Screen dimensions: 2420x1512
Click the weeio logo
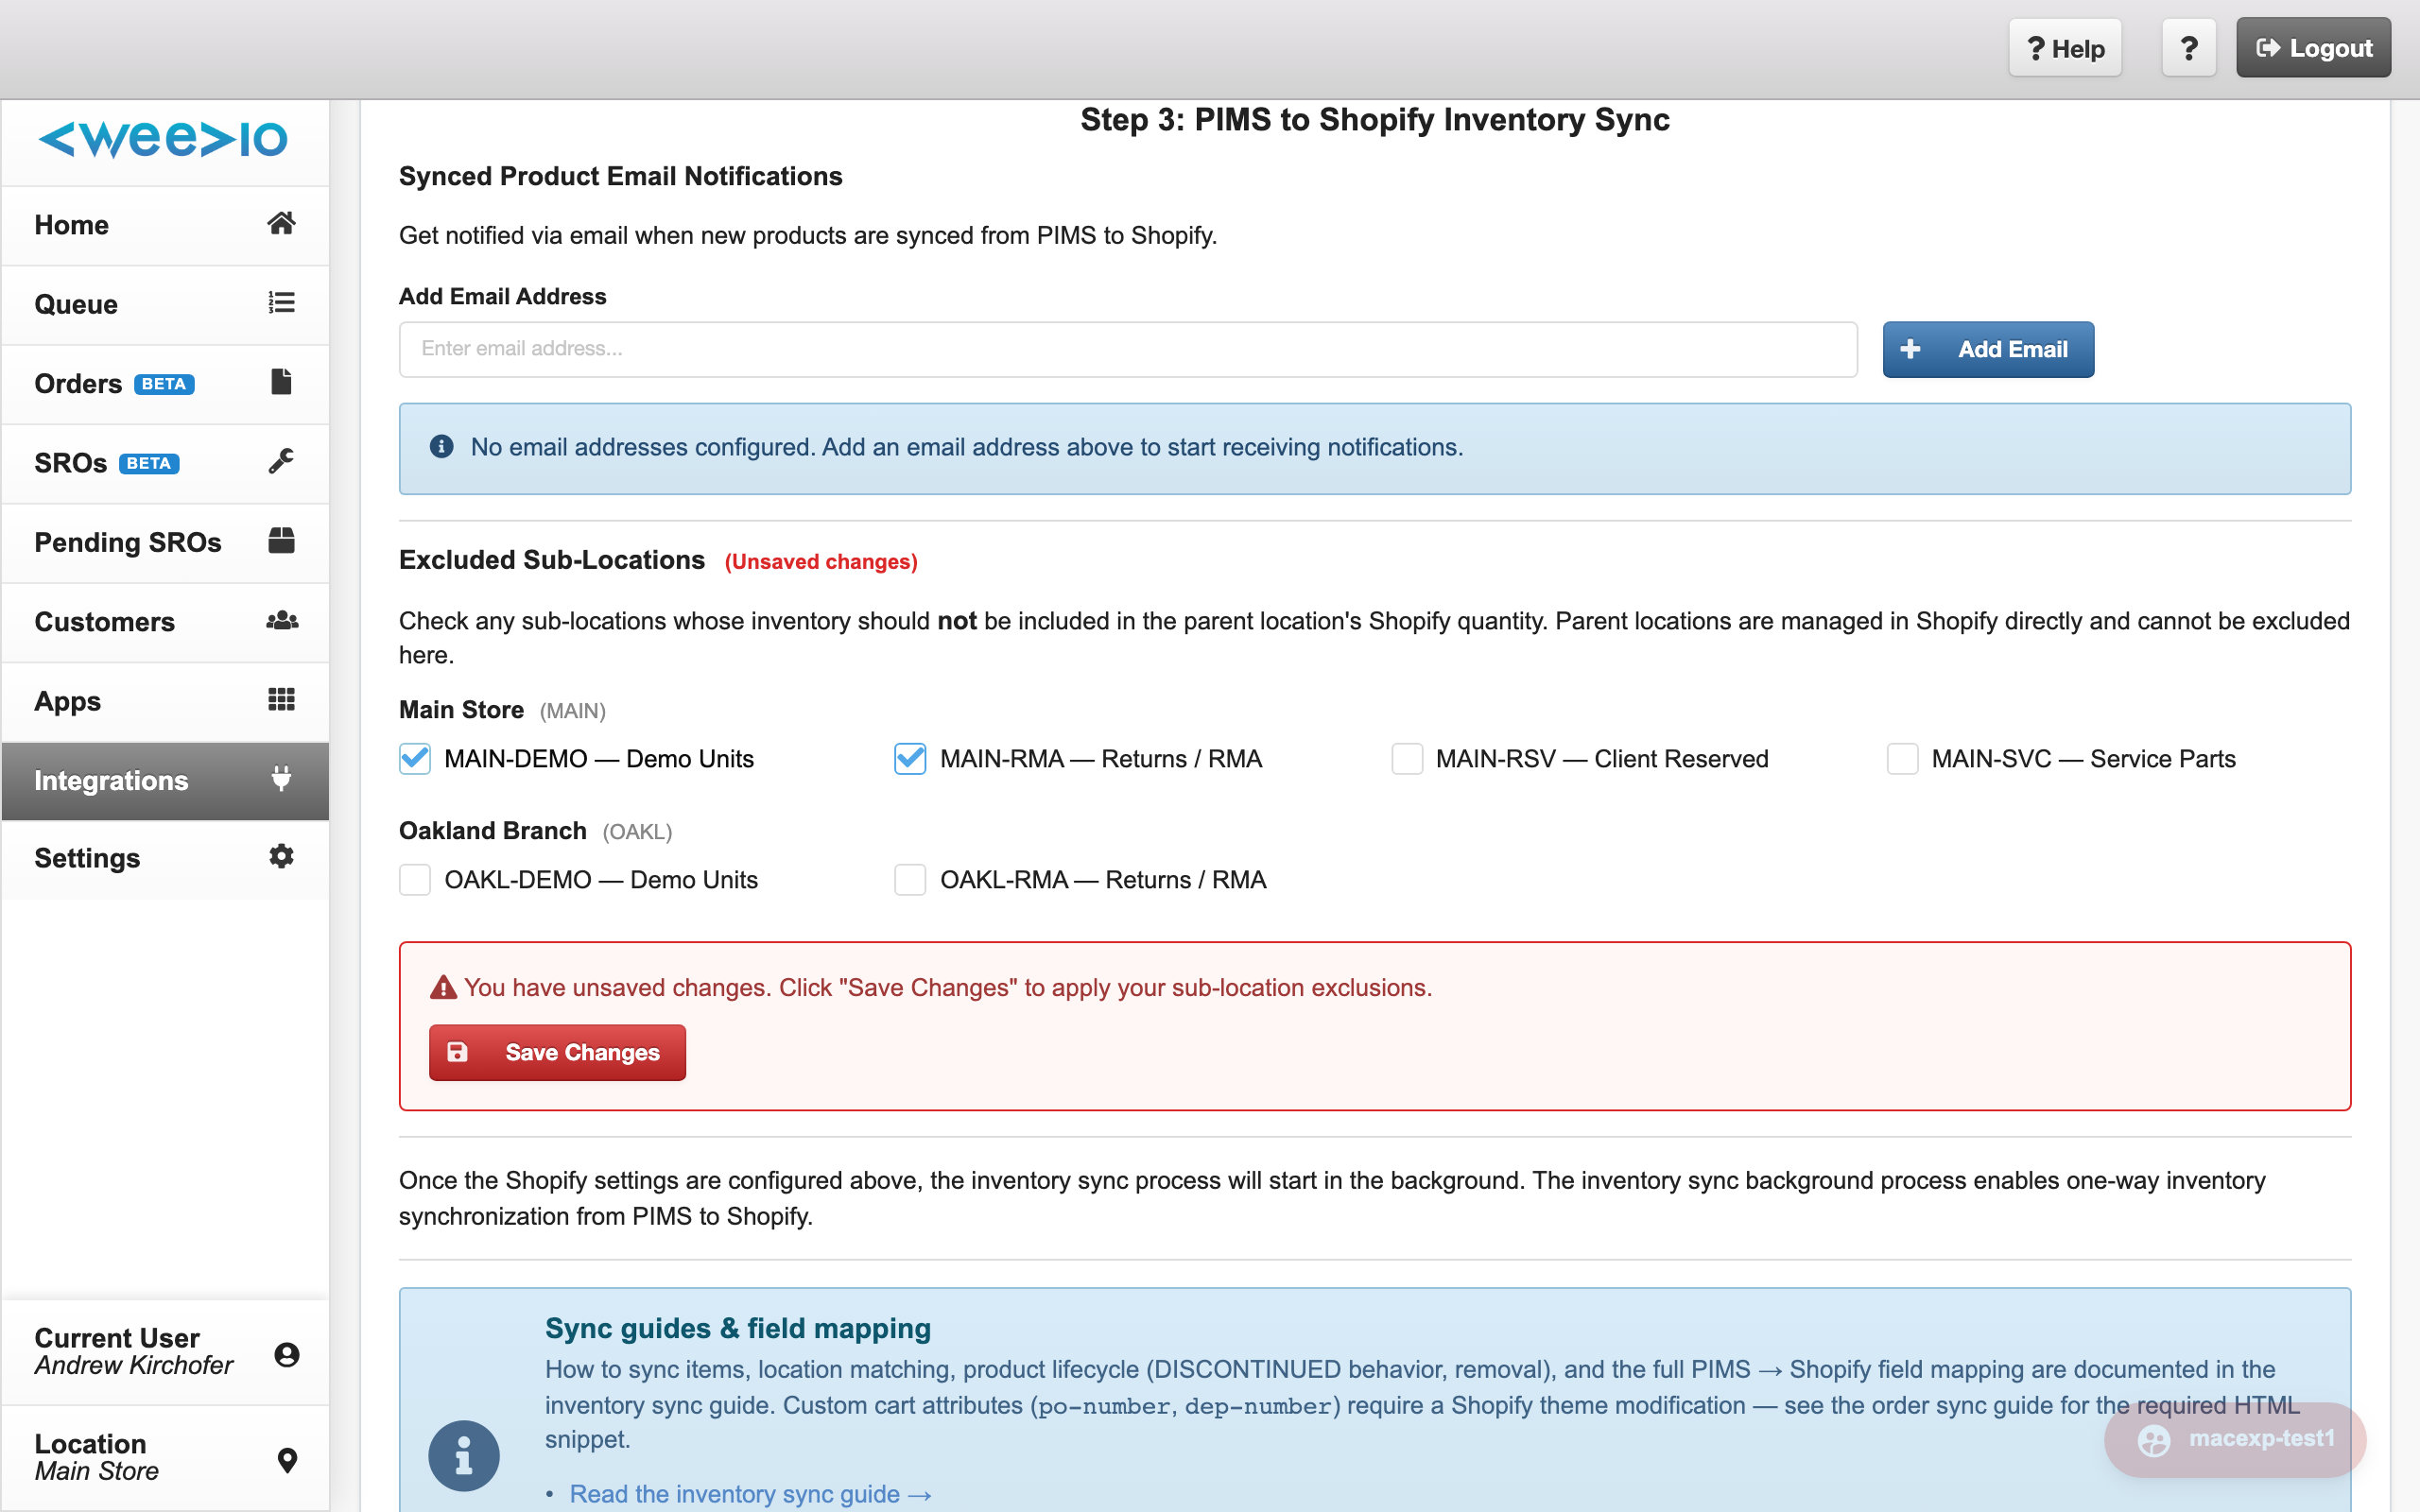coord(163,139)
